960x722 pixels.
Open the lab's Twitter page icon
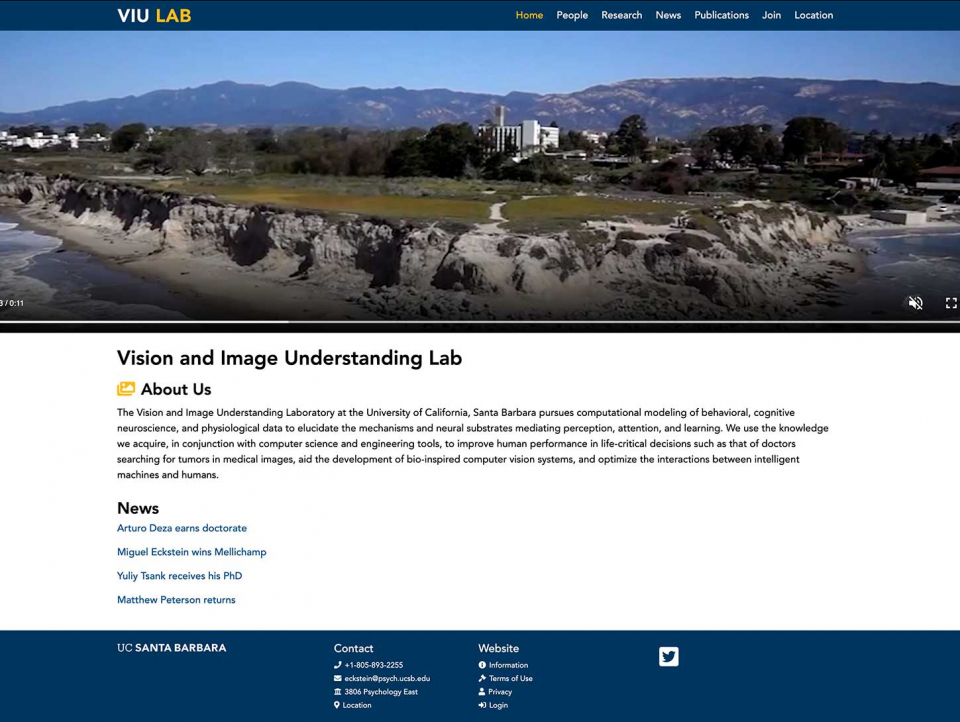(x=669, y=656)
